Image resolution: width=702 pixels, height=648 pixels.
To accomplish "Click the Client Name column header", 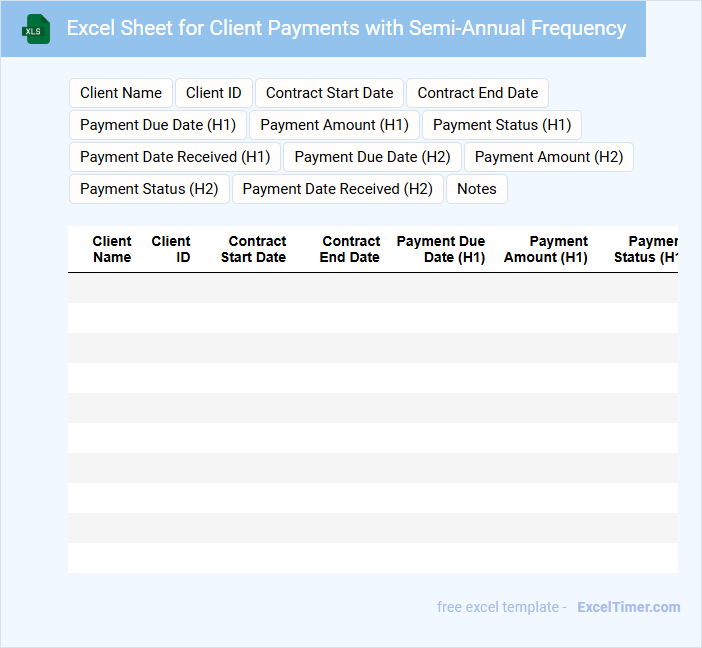I will 112,249.
